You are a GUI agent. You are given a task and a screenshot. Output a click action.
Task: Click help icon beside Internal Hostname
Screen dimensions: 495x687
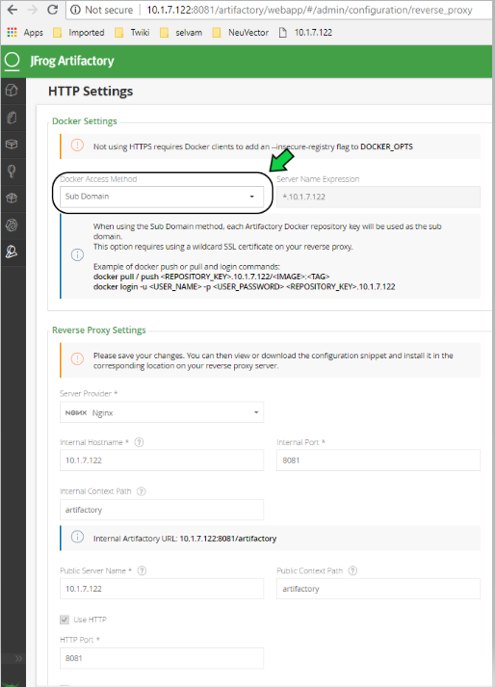coord(139,442)
